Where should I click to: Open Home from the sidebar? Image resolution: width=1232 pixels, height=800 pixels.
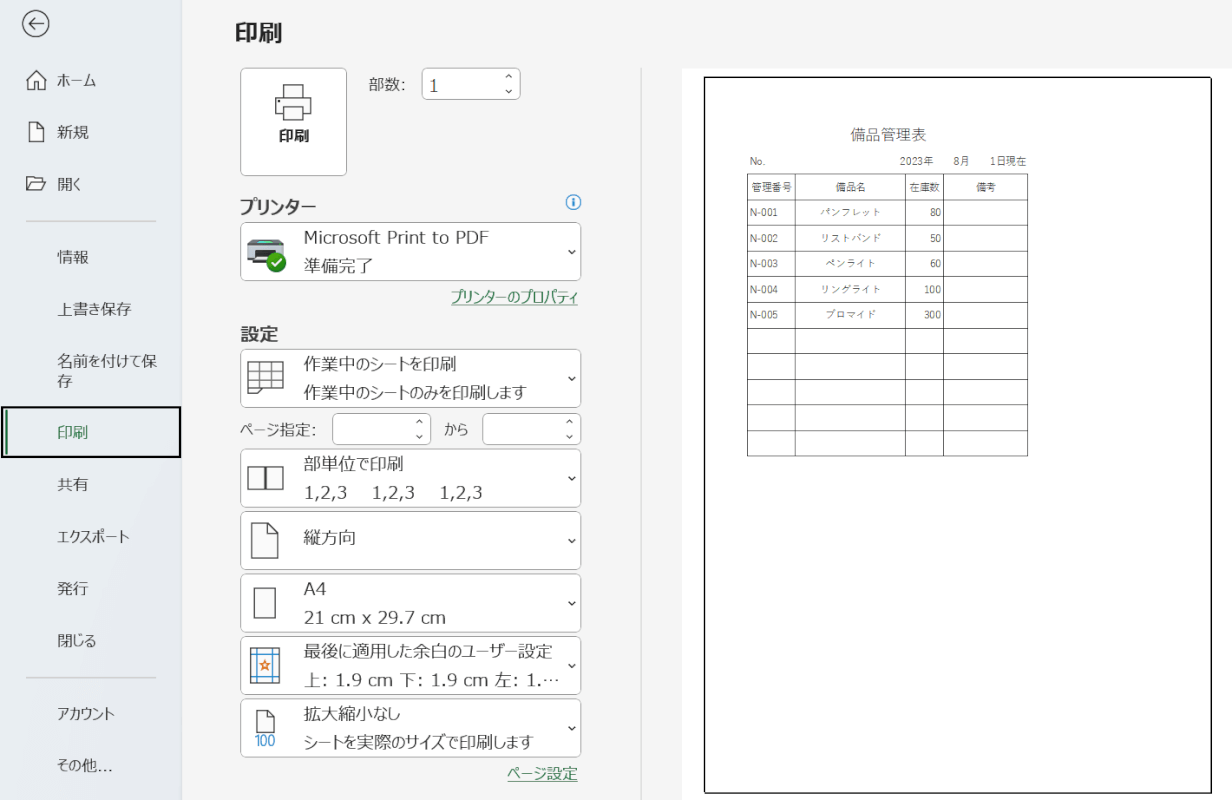pos(76,81)
